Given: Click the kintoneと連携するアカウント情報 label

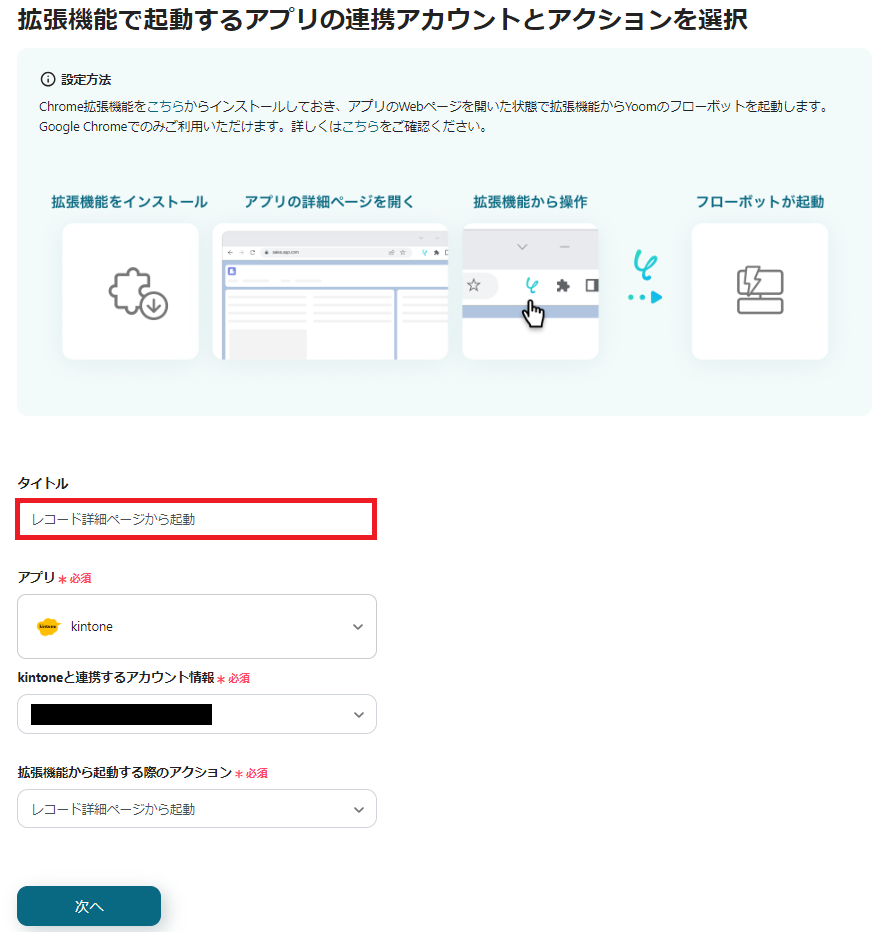Looking at the screenshot, I should point(116,678).
